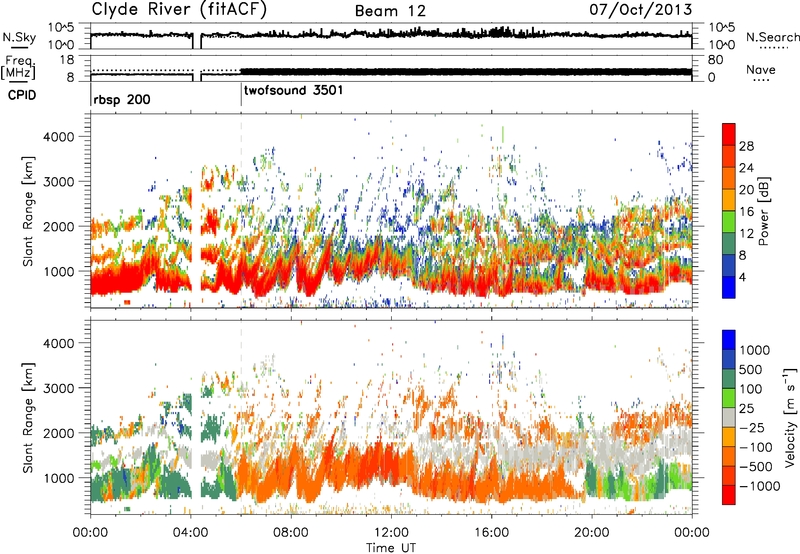This screenshot has width=800, height=554.
Task: Click the red top segment of Power colorbar
Action: pyautogui.click(x=729, y=134)
